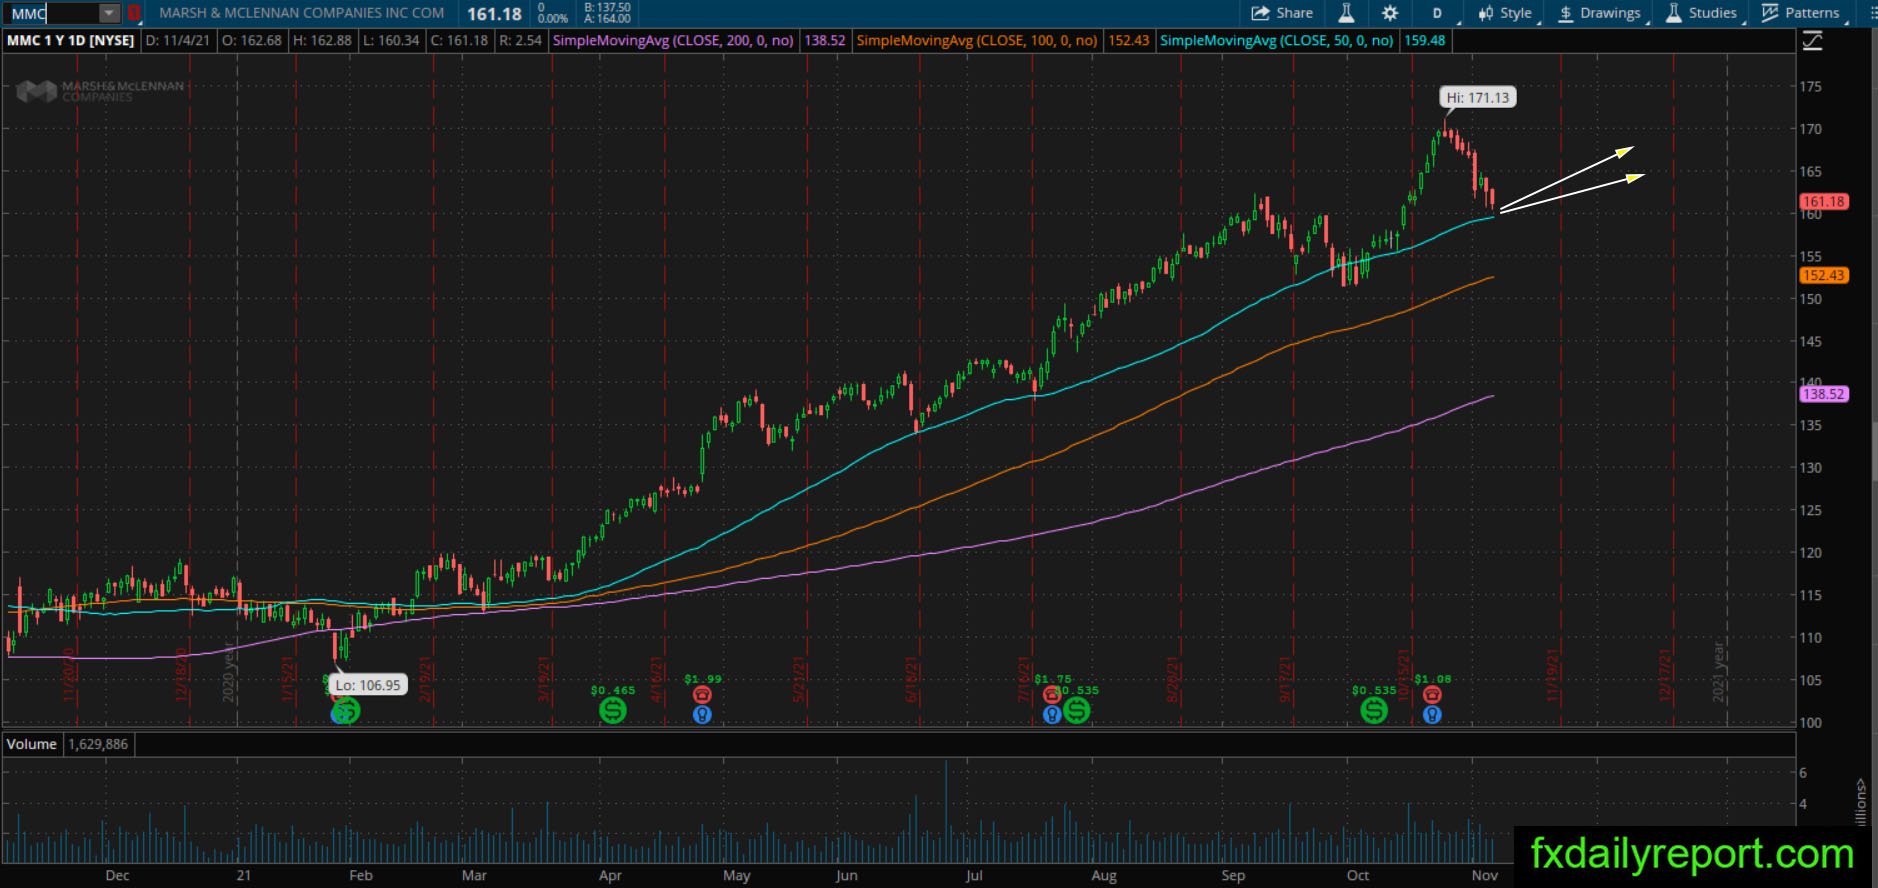Click the 1,629,886 volume value
Image resolution: width=1878 pixels, height=888 pixels.
coord(99,744)
